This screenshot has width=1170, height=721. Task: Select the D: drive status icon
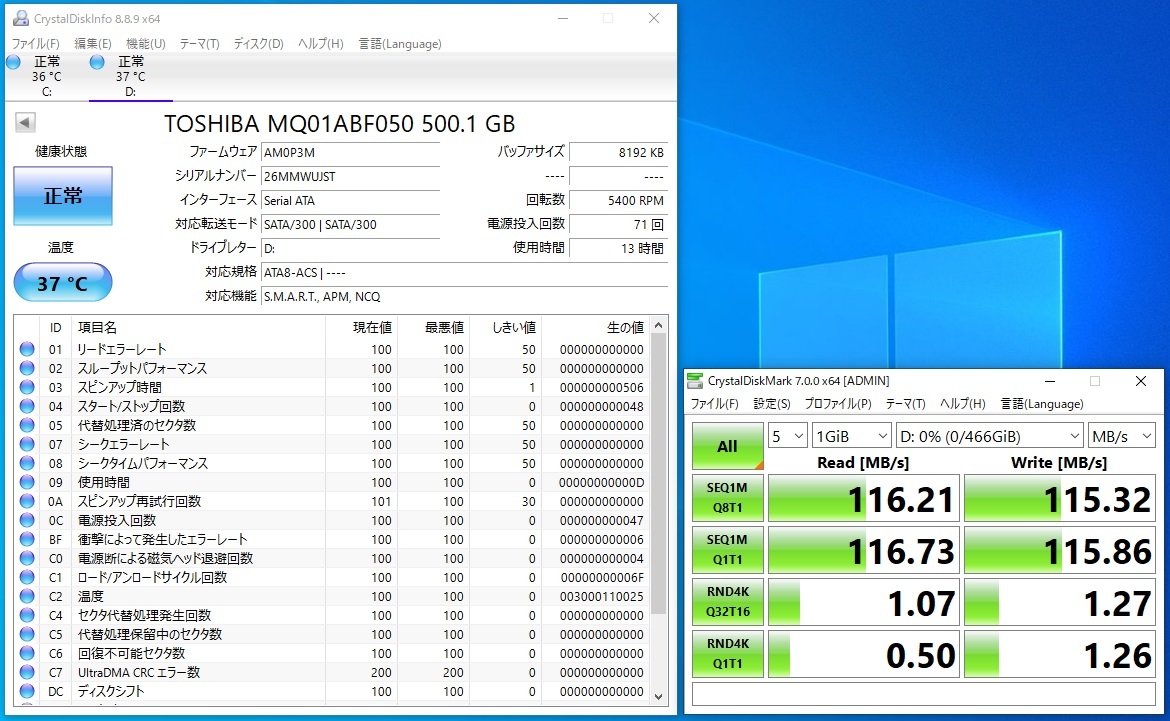(97, 63)
